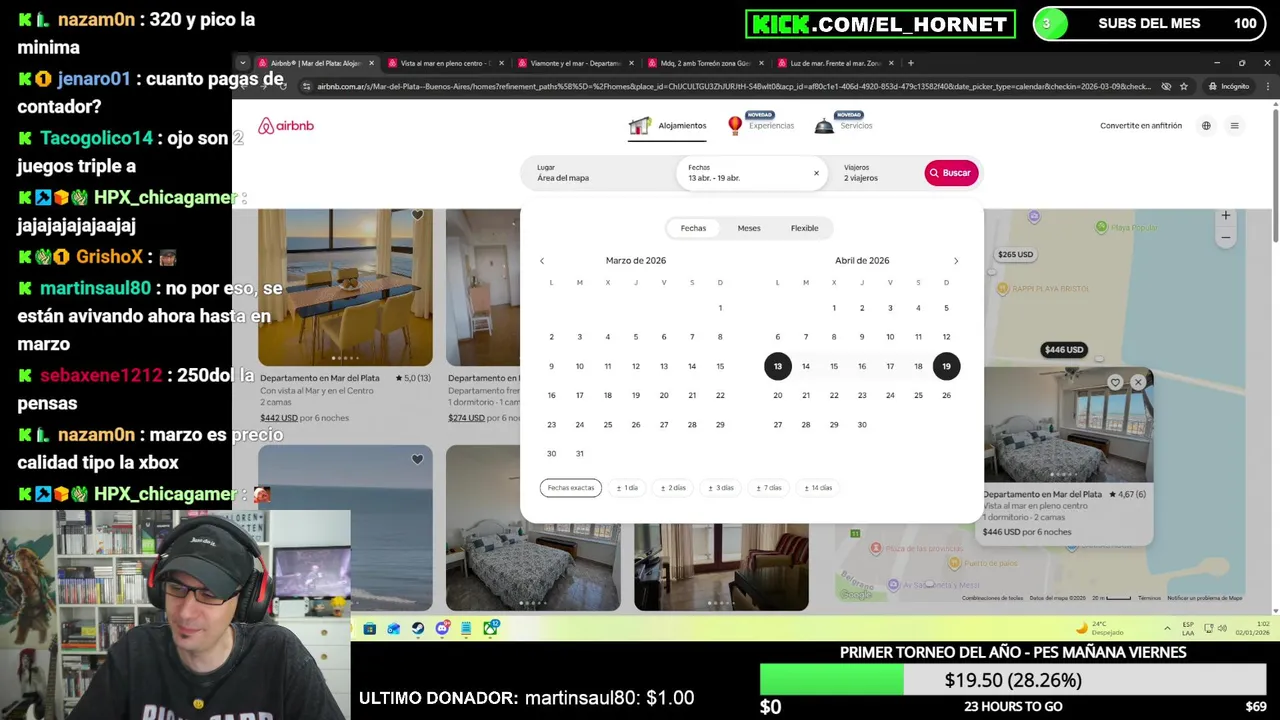Select April 13 check-in date

click(777, 366)
